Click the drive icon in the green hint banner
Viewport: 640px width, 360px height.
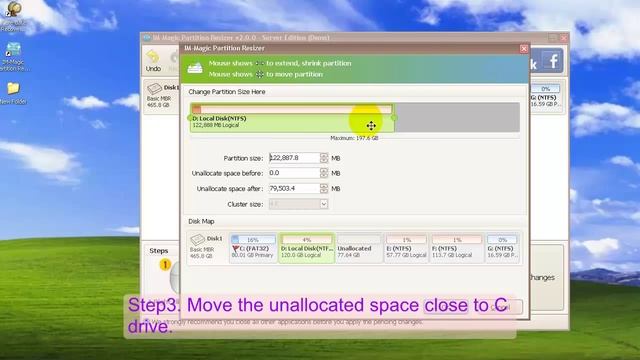[195, 68]
